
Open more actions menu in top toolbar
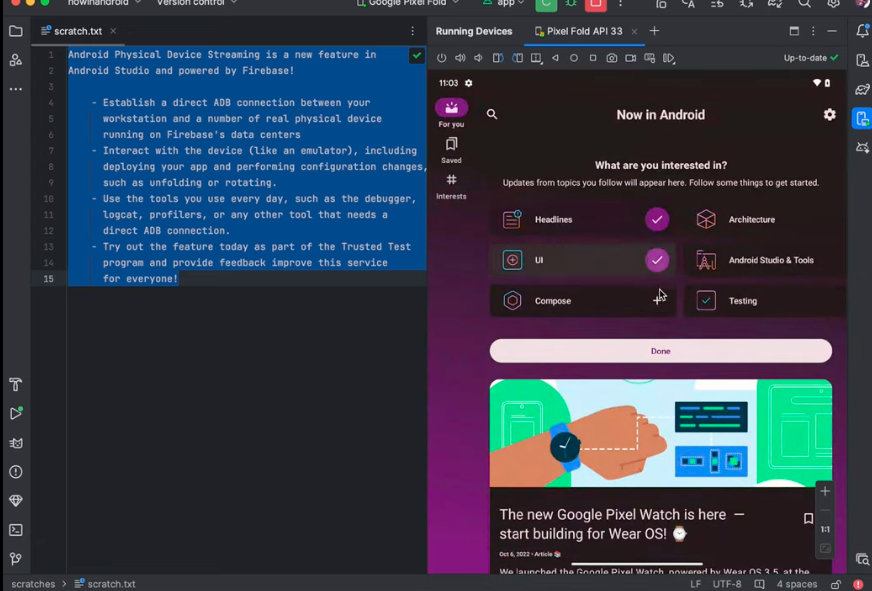[620, 3]
